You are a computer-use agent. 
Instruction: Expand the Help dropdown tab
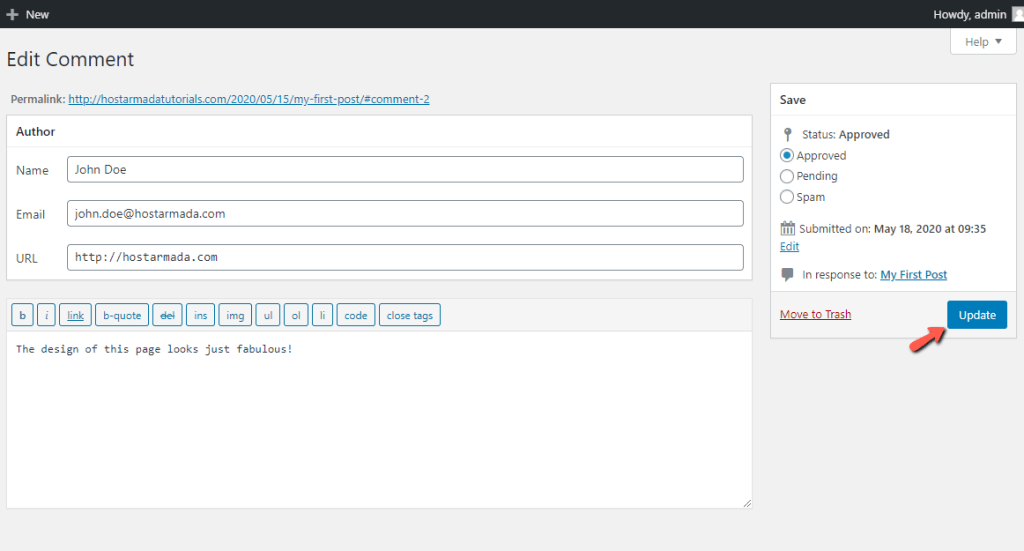pos(983,42)
